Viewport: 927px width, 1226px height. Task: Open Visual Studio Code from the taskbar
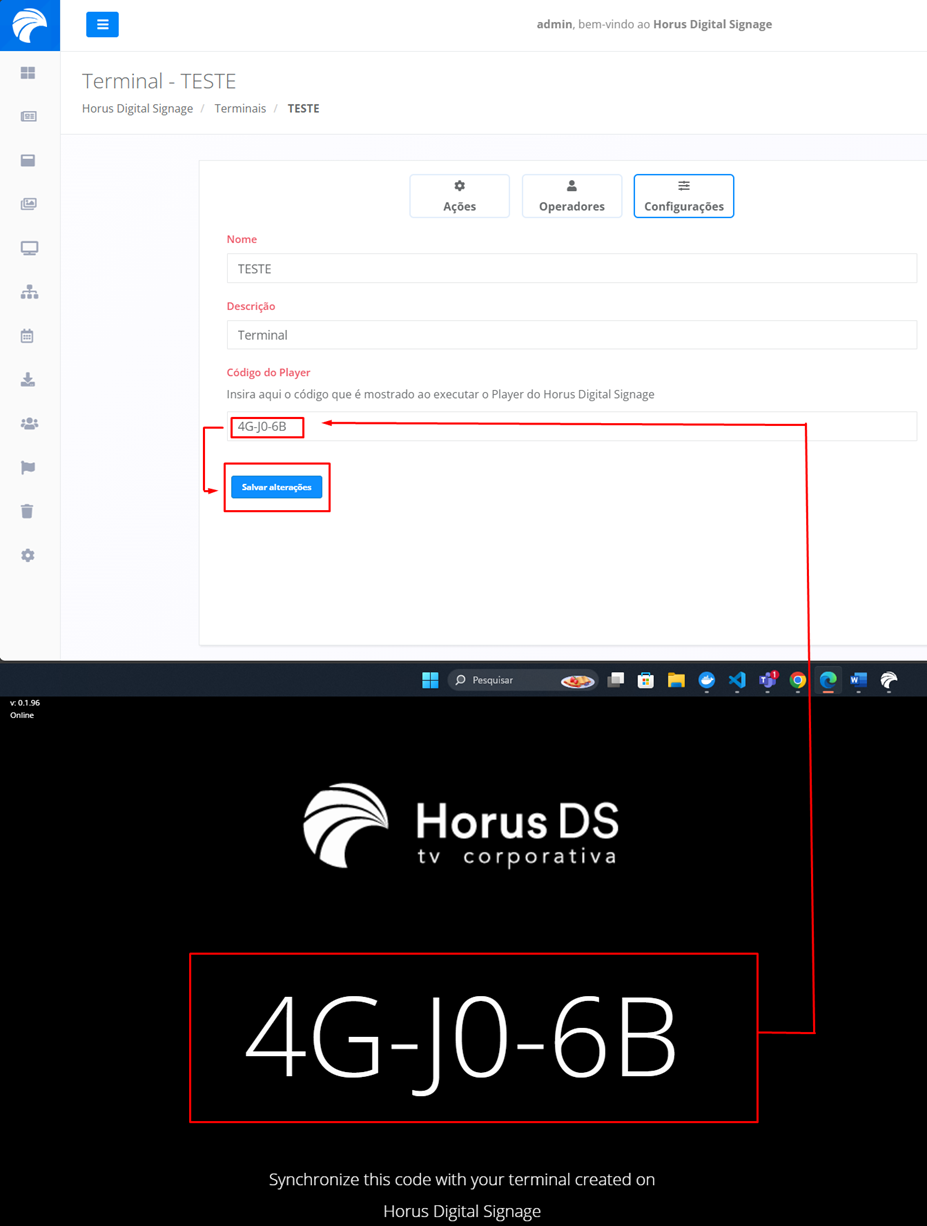[737, 680]
